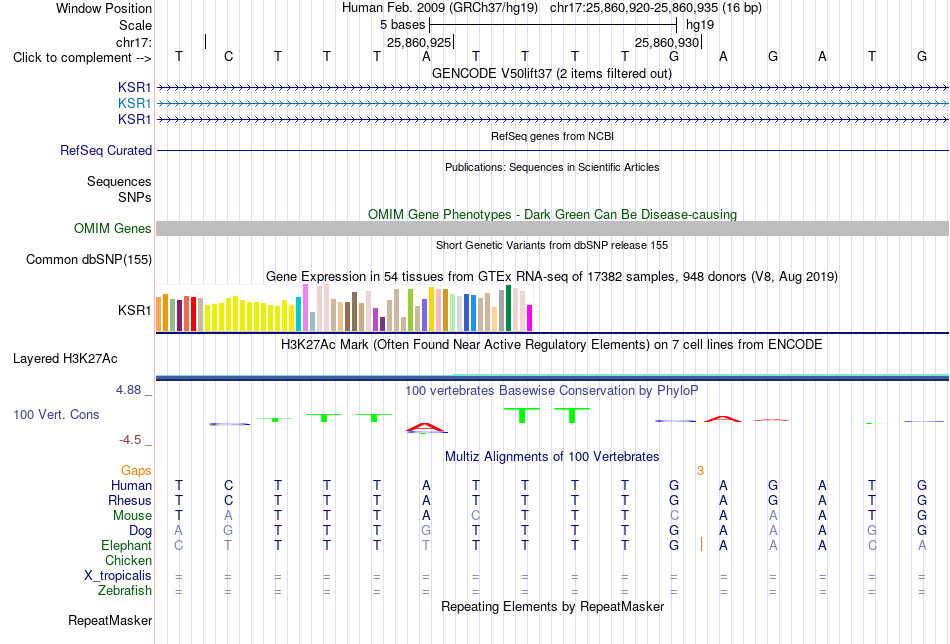Click the final magenta bar in GTEx chart
The width and height of the screenshot is (950, 644).
tap(530, 318)
